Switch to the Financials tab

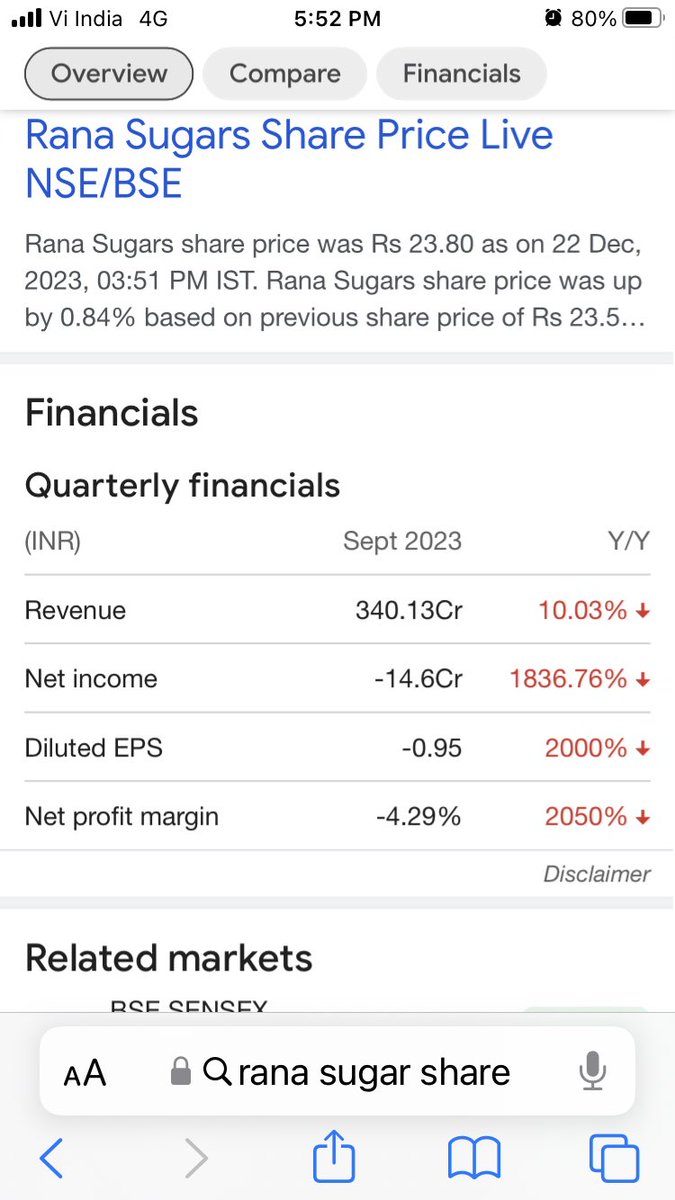pos(462,74)
